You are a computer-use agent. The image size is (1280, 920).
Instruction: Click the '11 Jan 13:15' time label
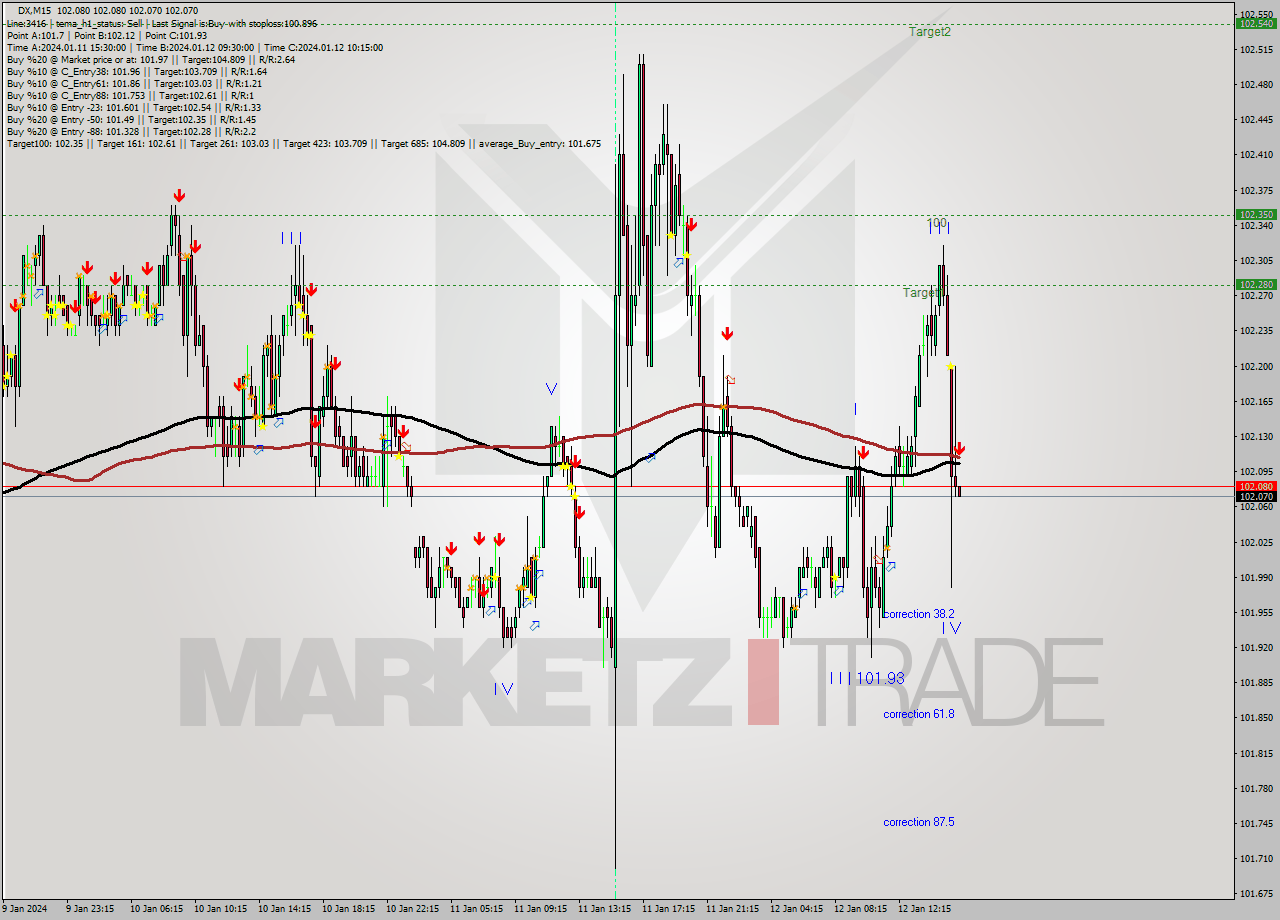604,909
